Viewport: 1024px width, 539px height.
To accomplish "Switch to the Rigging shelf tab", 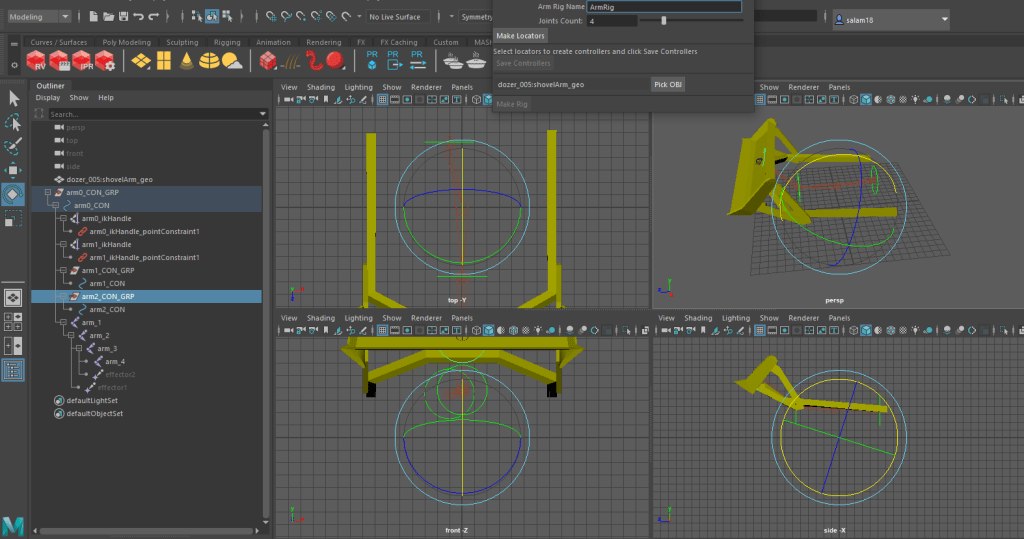I will point(226,43).
